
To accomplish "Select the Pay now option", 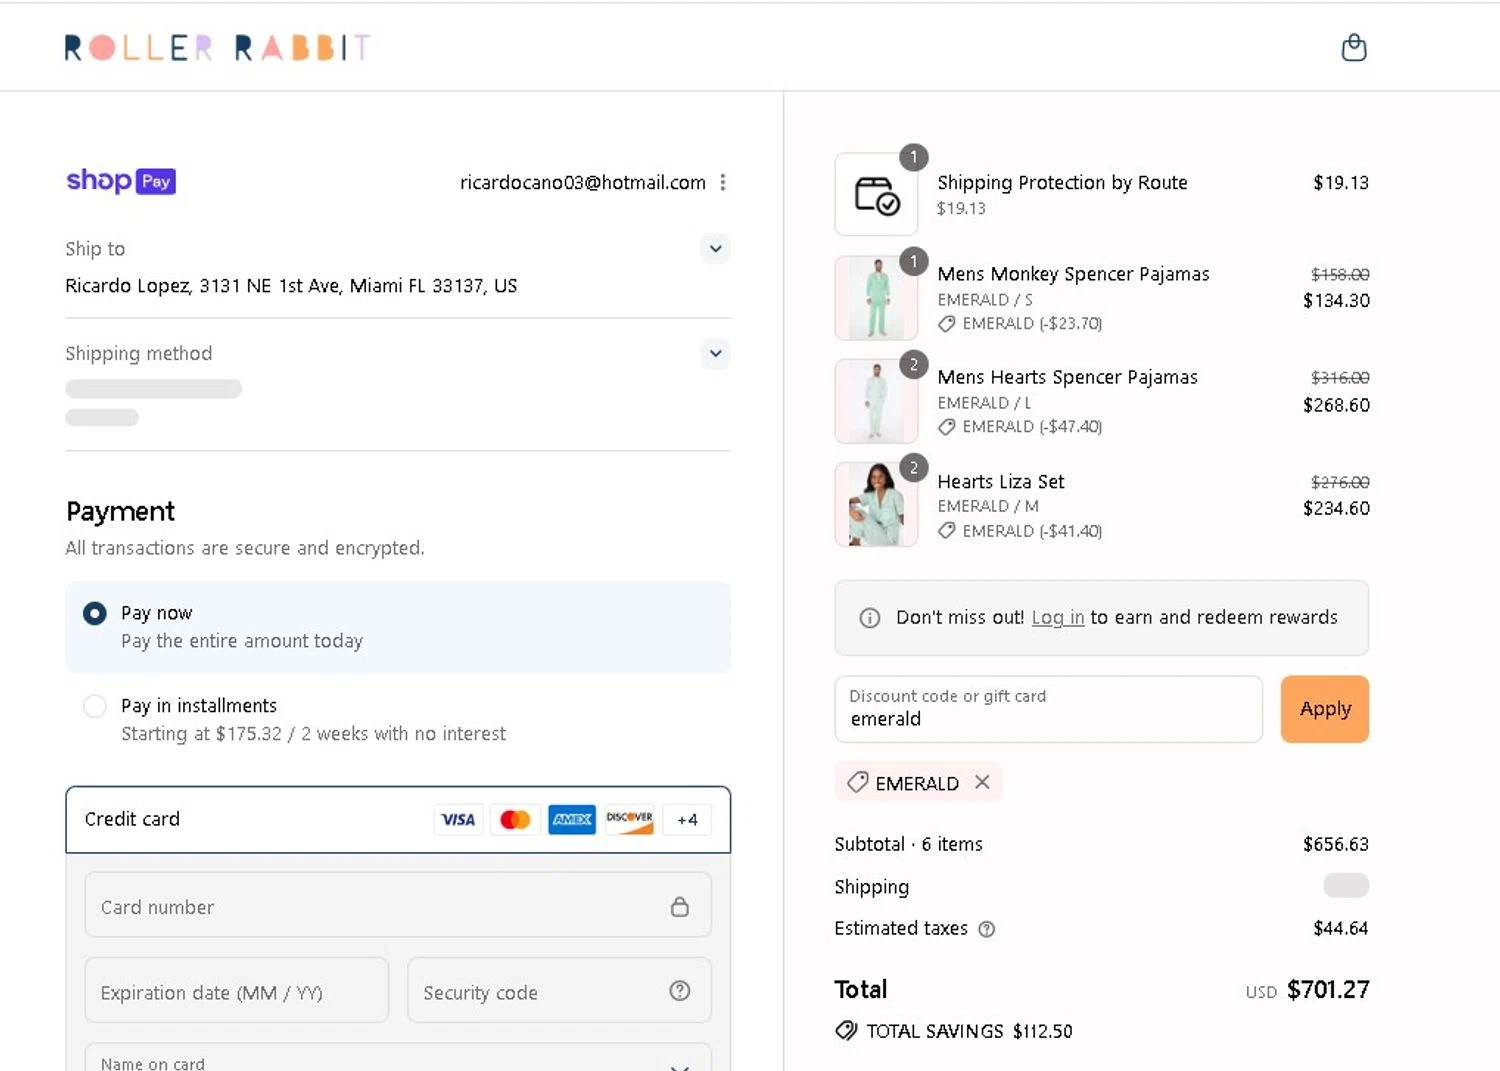I will (x=94, y=613).
